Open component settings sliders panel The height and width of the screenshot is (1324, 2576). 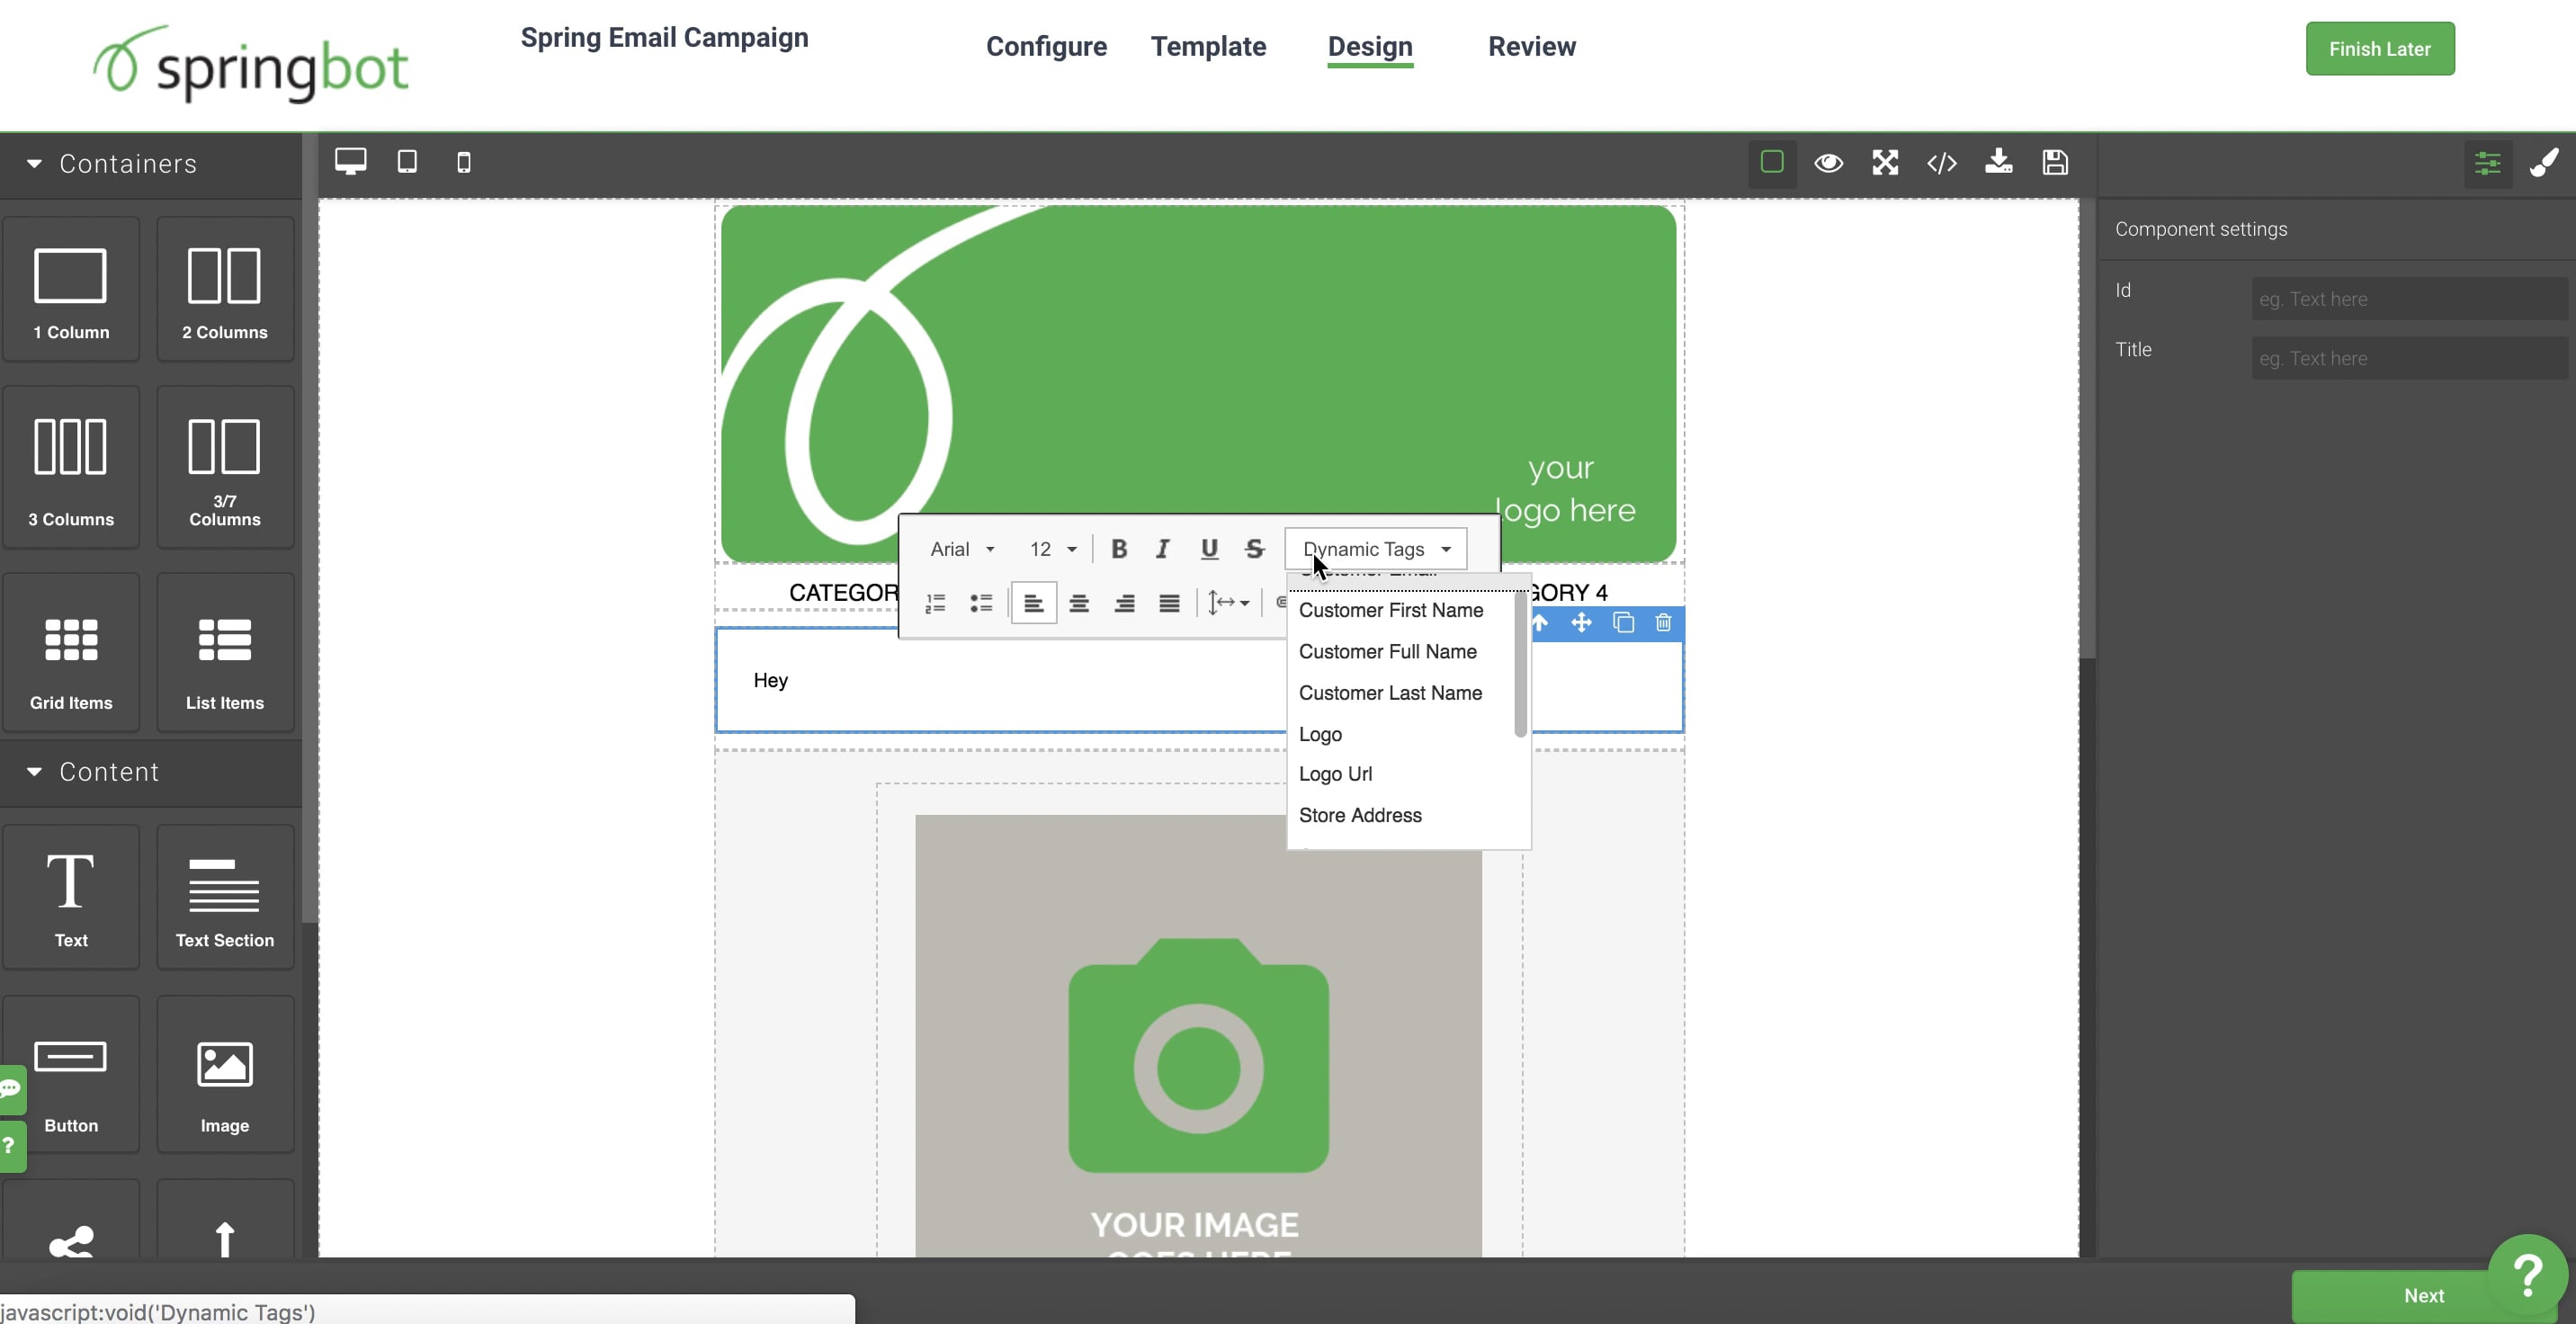2488,163
